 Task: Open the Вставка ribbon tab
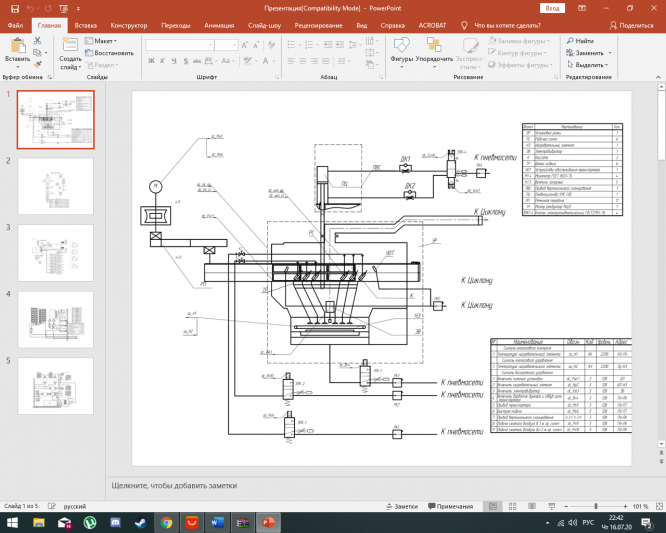86,23
